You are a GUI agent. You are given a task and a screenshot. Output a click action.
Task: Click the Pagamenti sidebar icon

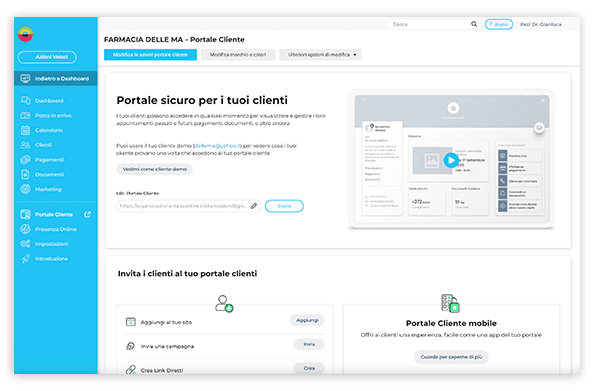point(25,160)
